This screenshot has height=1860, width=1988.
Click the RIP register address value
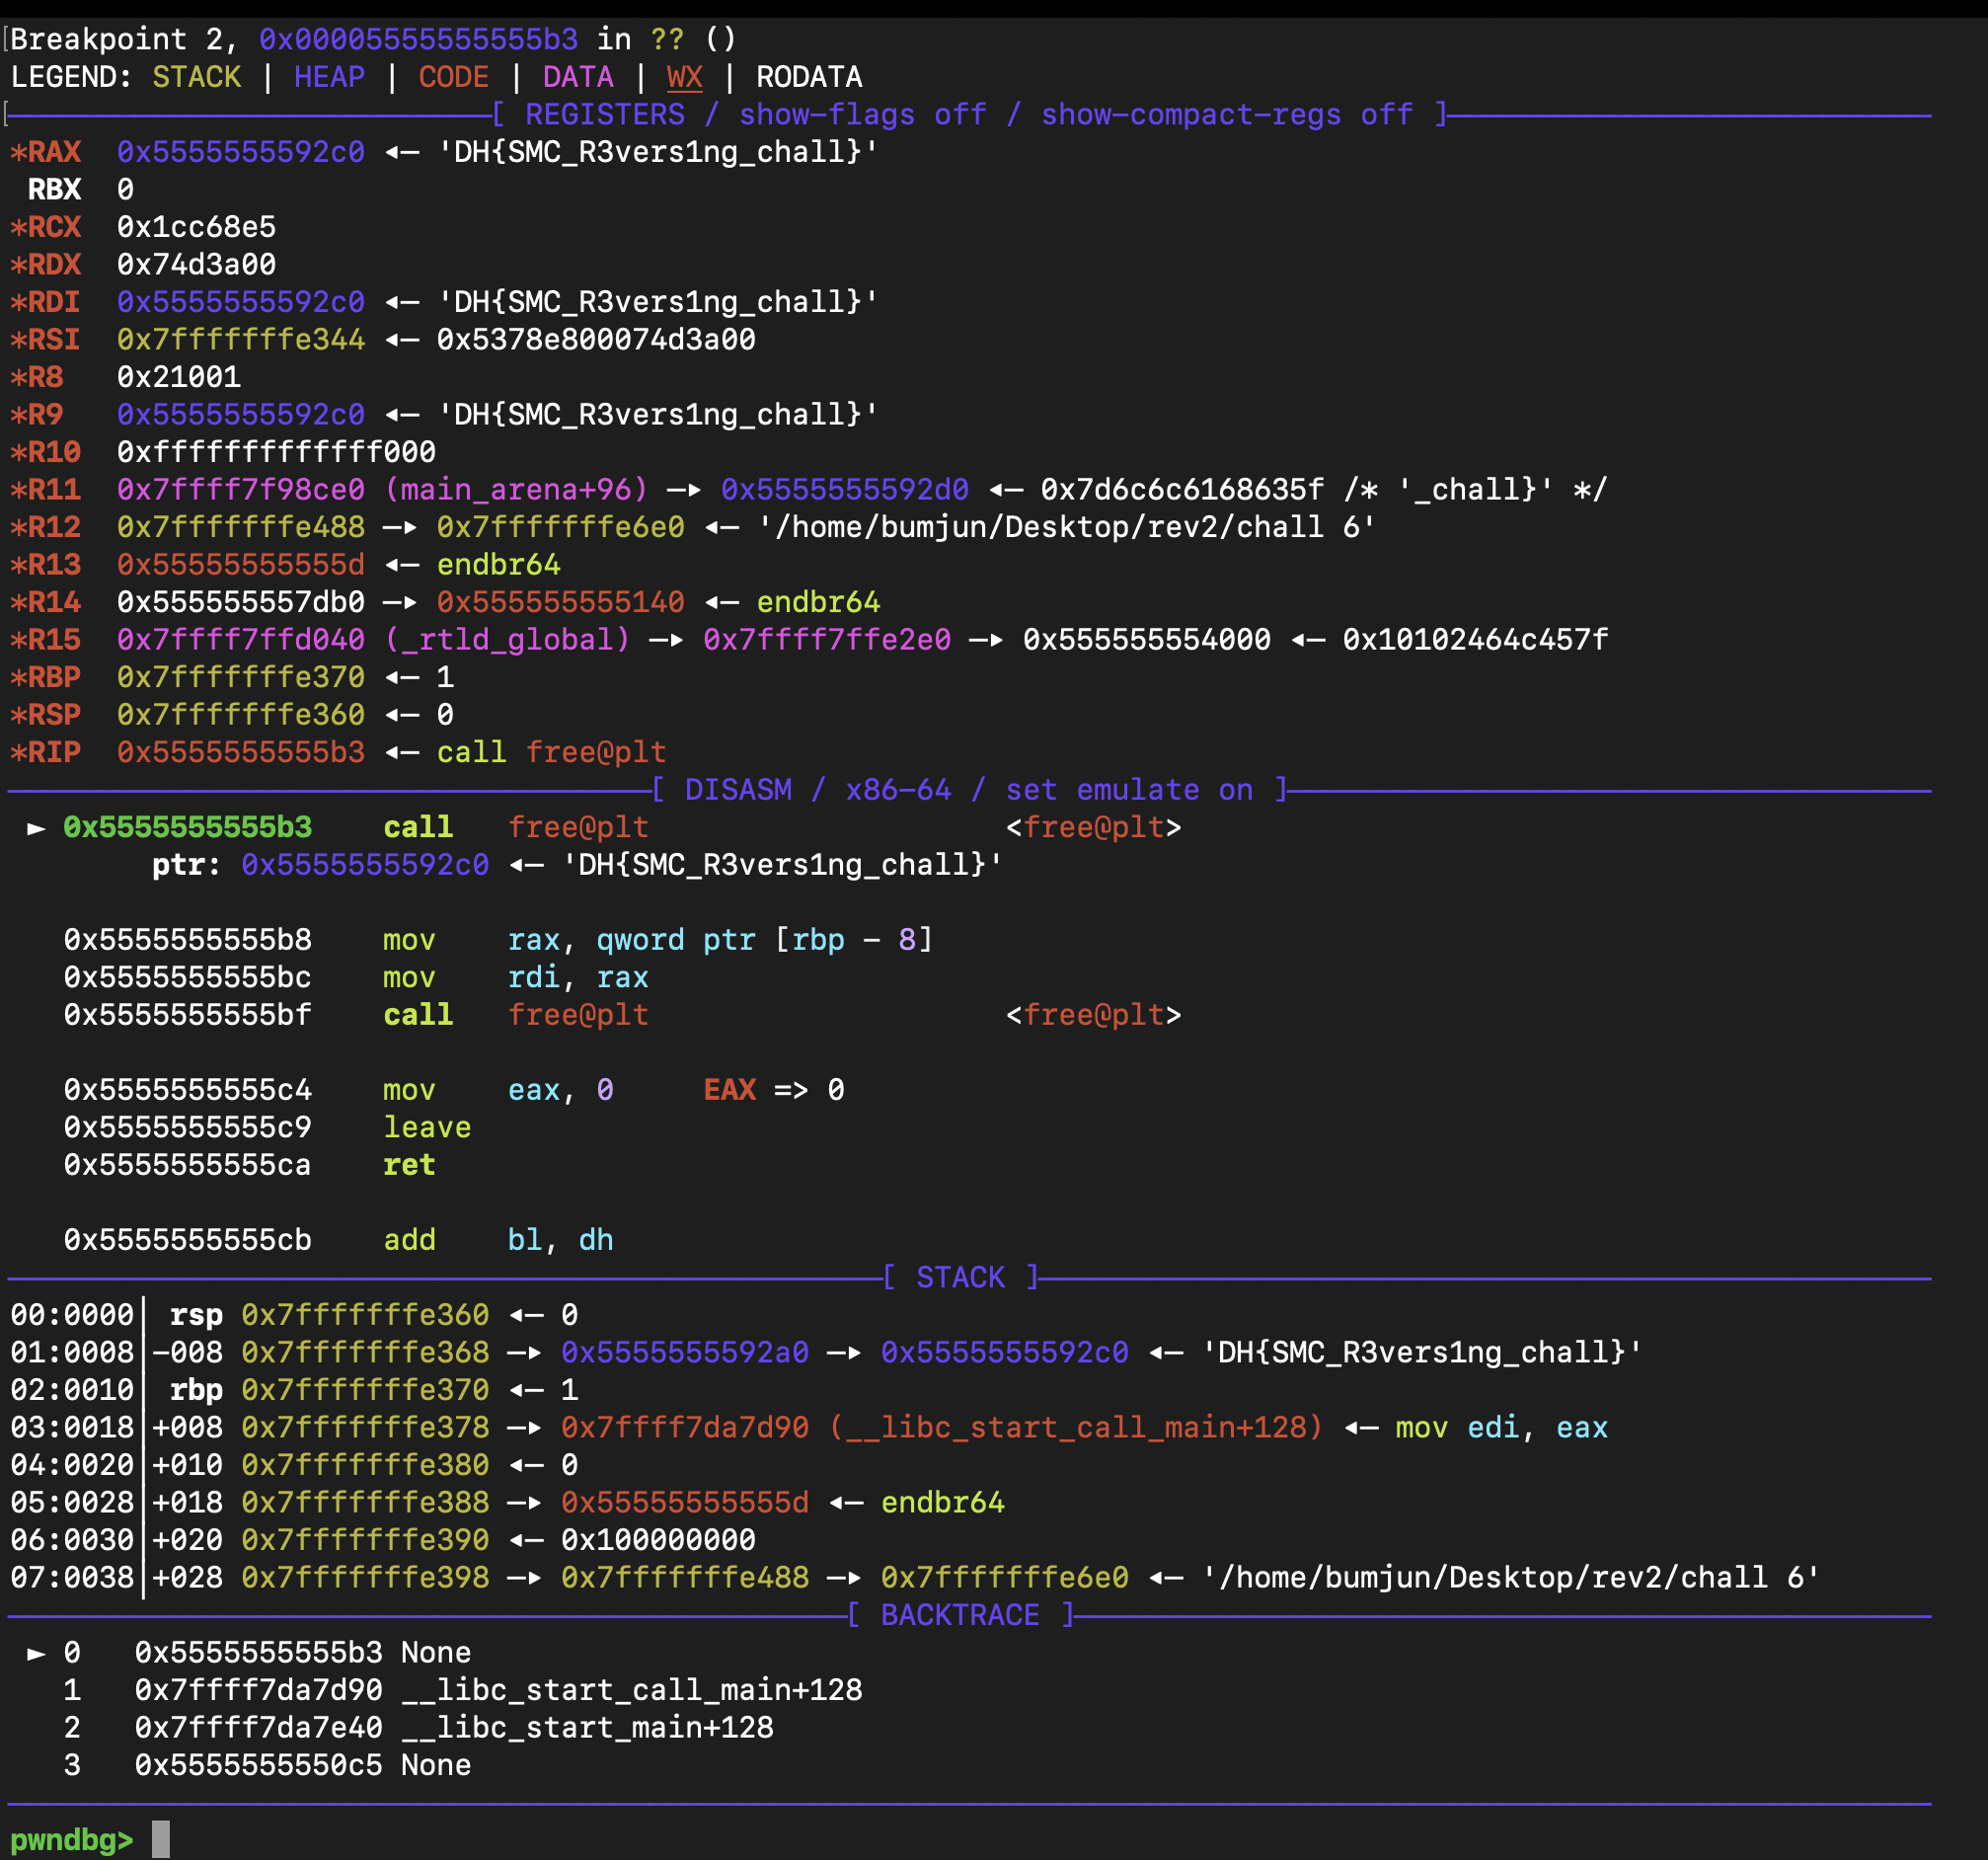point(240,752)
